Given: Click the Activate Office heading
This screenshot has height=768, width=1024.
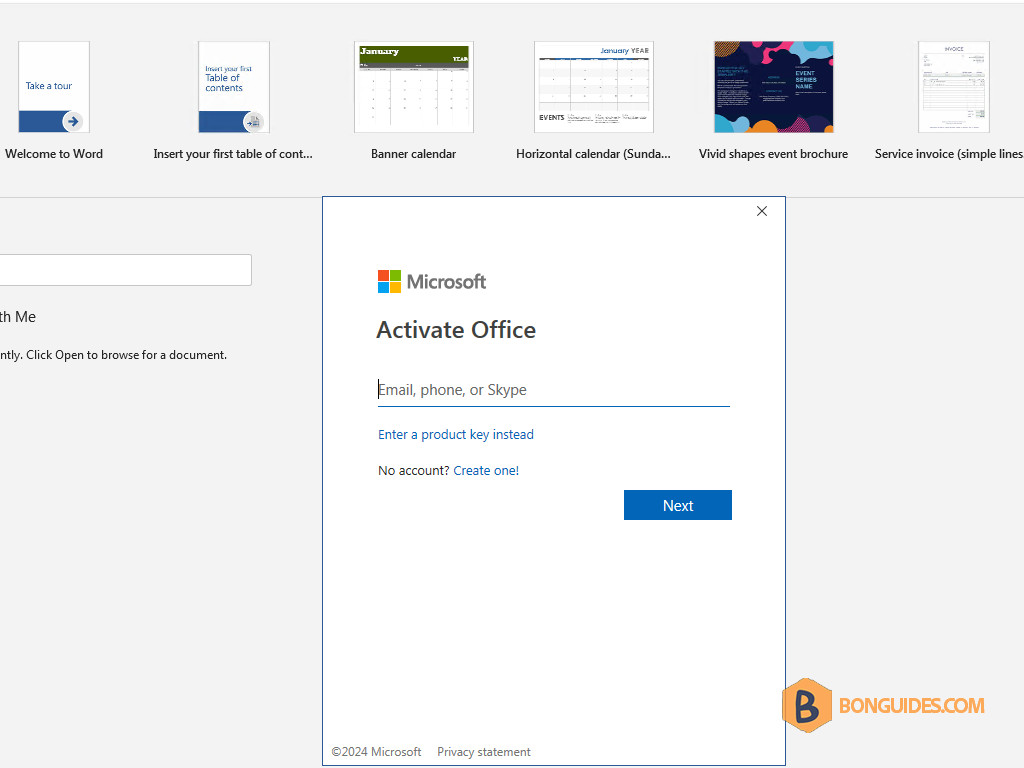Looking at the screenshot, I should 456,330.
